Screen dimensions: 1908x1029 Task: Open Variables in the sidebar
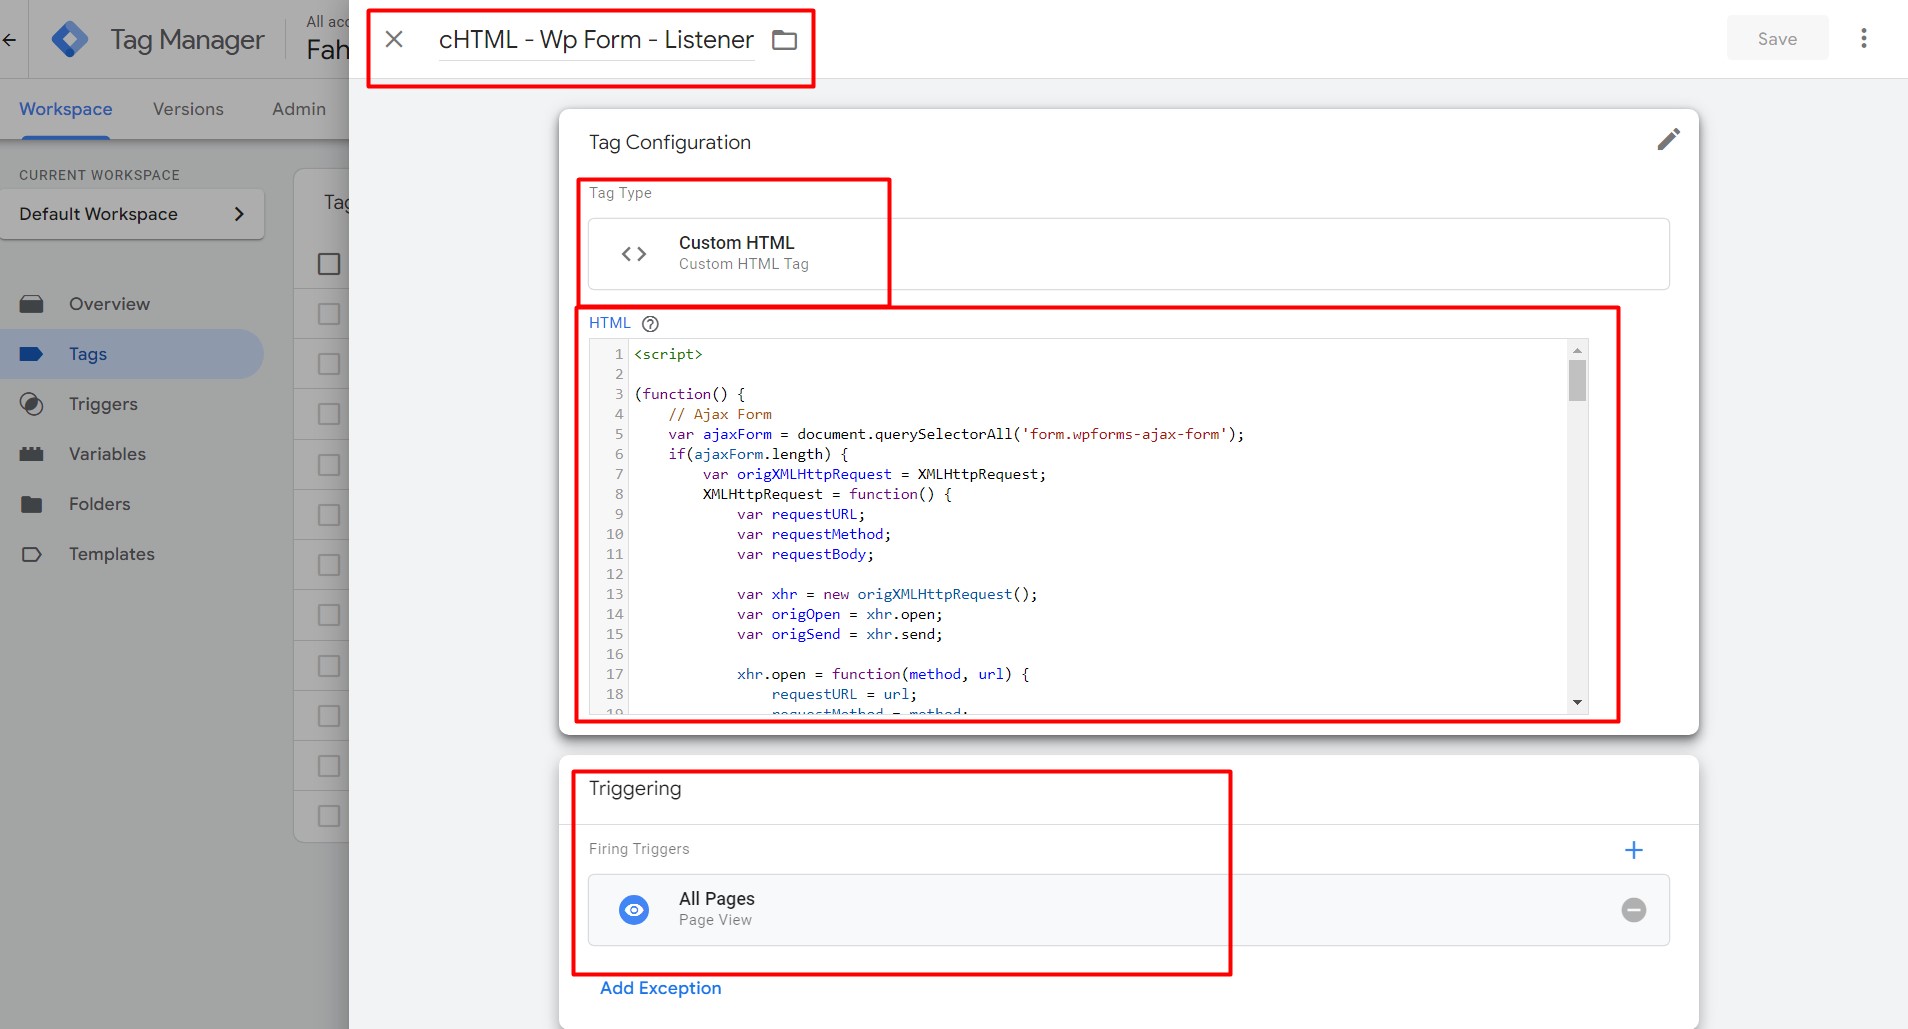pos(131,454)
